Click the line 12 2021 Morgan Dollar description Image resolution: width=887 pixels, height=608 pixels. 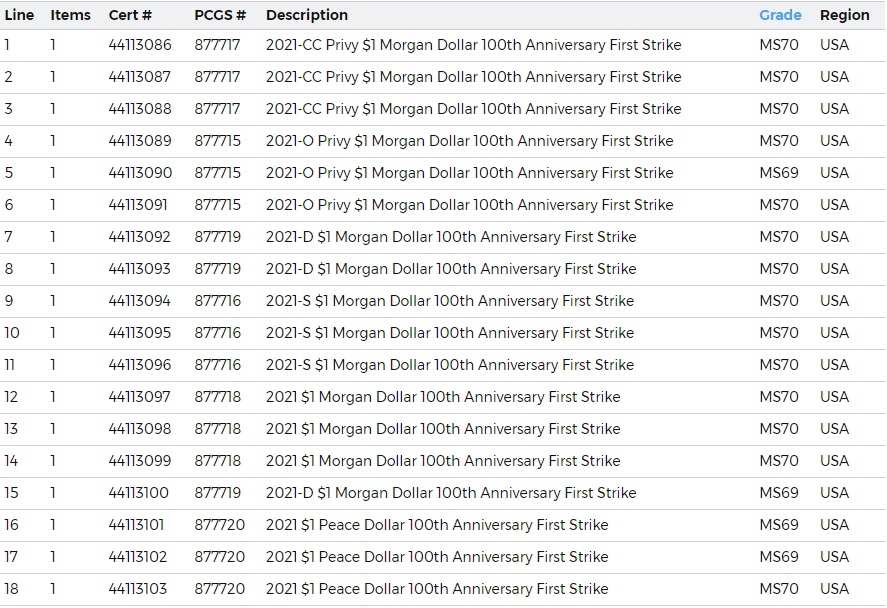click(443, 397)
